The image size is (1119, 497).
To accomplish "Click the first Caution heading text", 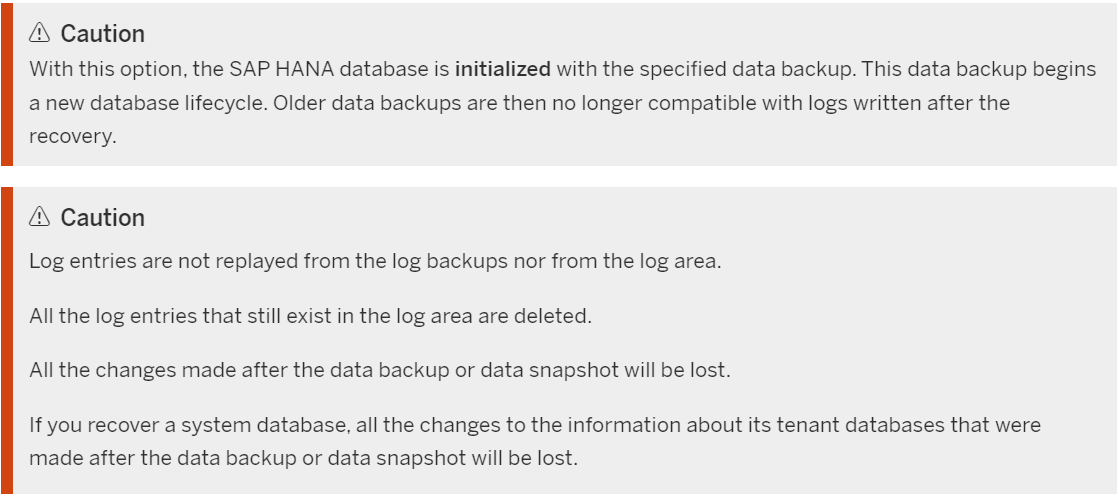I will [103, 34].
